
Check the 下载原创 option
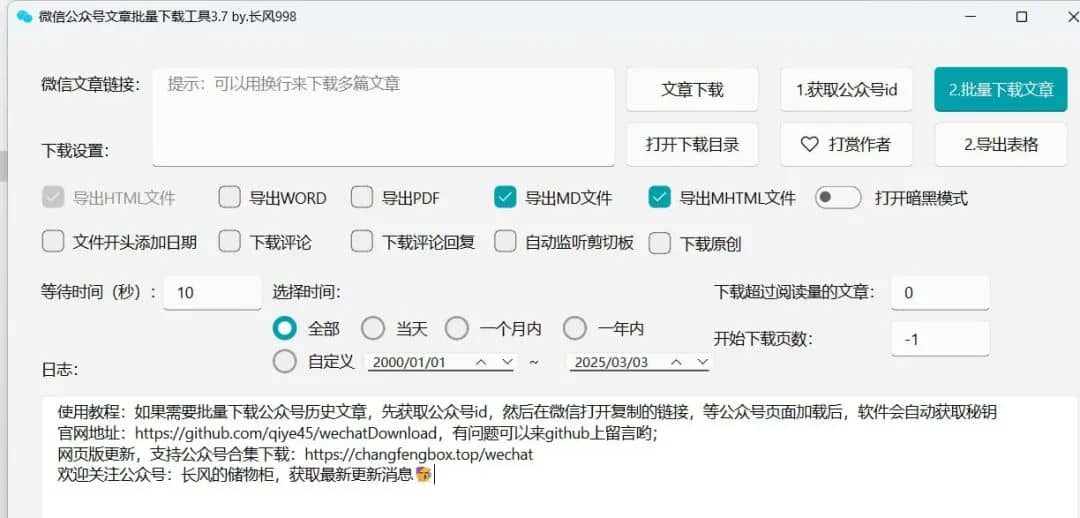point(659,243)
